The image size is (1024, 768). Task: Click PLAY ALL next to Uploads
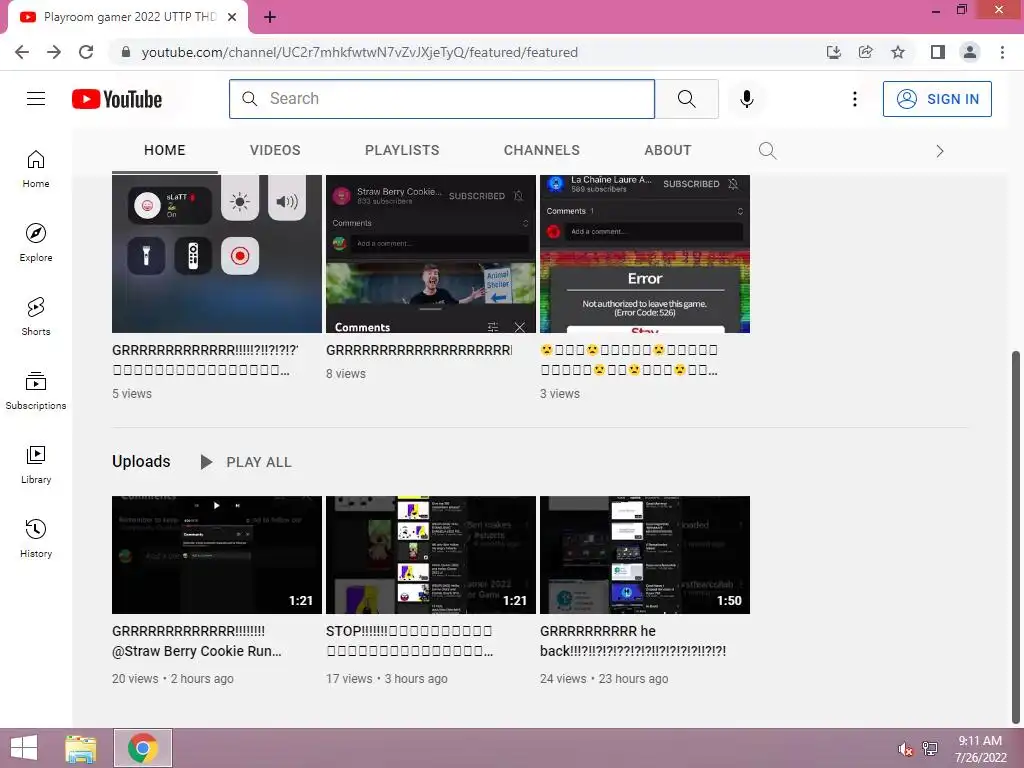(x=246, y=462)
